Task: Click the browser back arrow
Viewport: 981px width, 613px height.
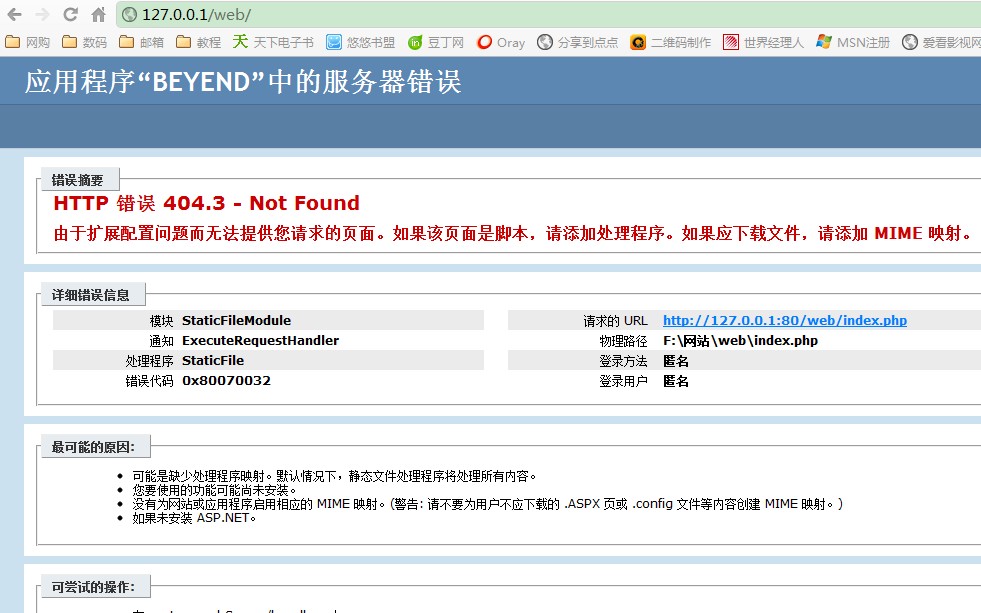Action: [14, 14]
